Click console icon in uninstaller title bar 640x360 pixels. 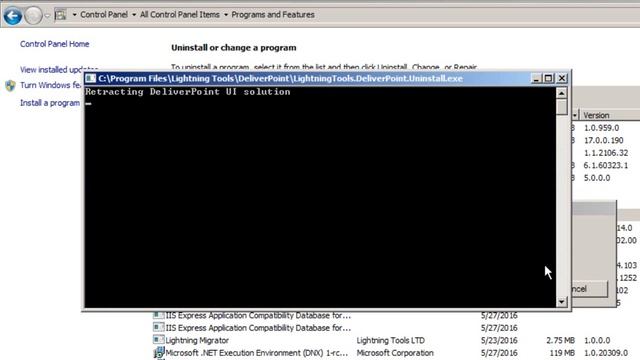(x=91, y=78)
